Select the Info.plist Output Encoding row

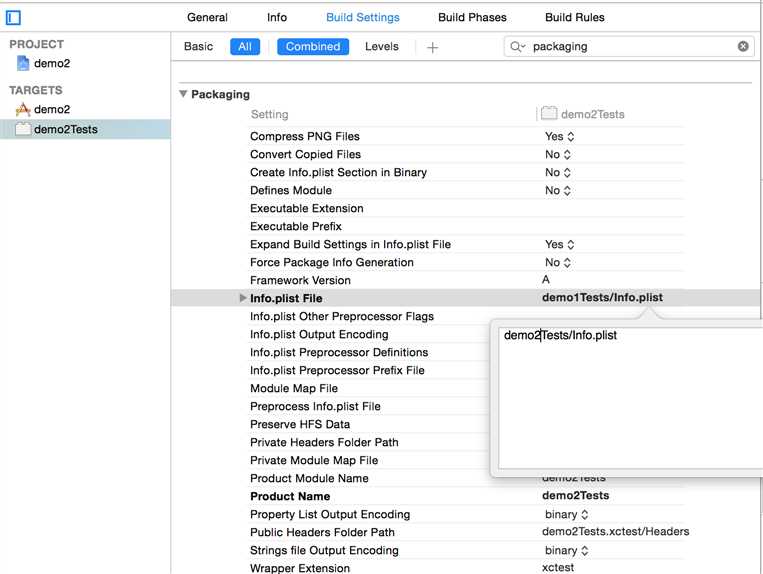[370, 335]
